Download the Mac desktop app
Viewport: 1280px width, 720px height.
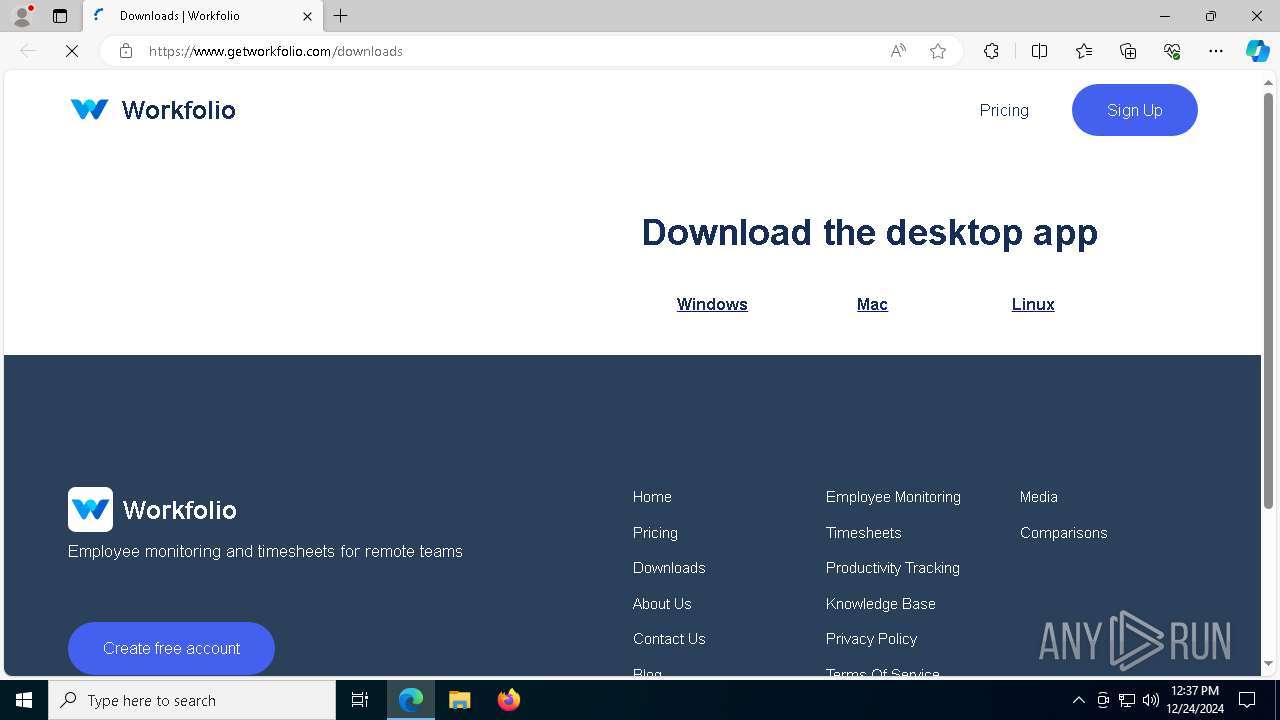click(872, 304)
